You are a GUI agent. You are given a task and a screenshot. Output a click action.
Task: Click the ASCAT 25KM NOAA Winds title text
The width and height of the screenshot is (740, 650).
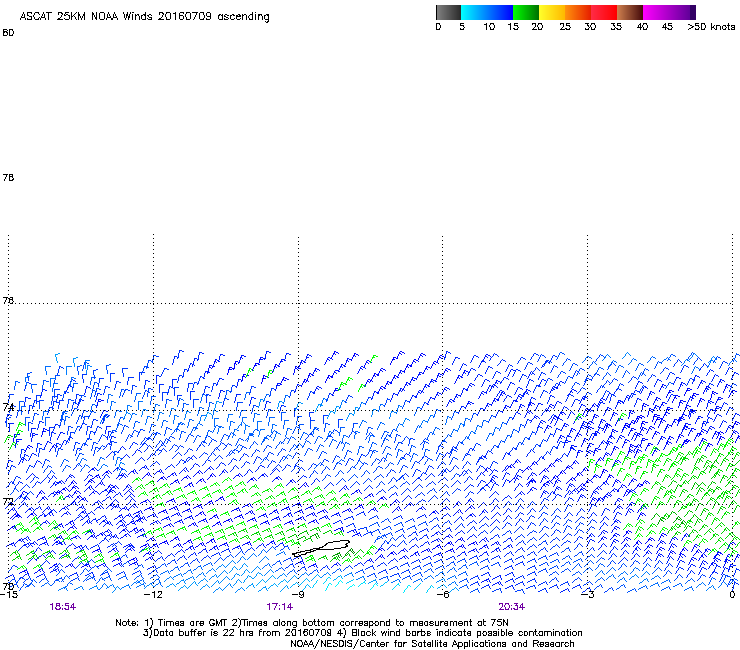(x=144, y=16)
